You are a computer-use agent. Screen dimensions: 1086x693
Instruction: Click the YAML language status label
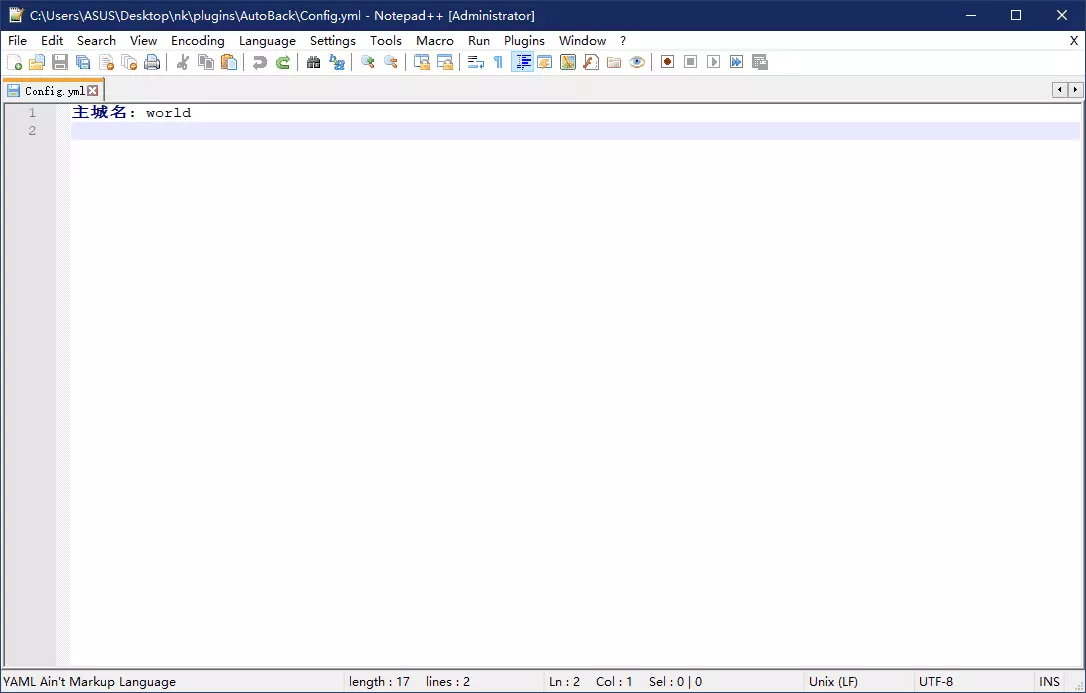[89, 682]
